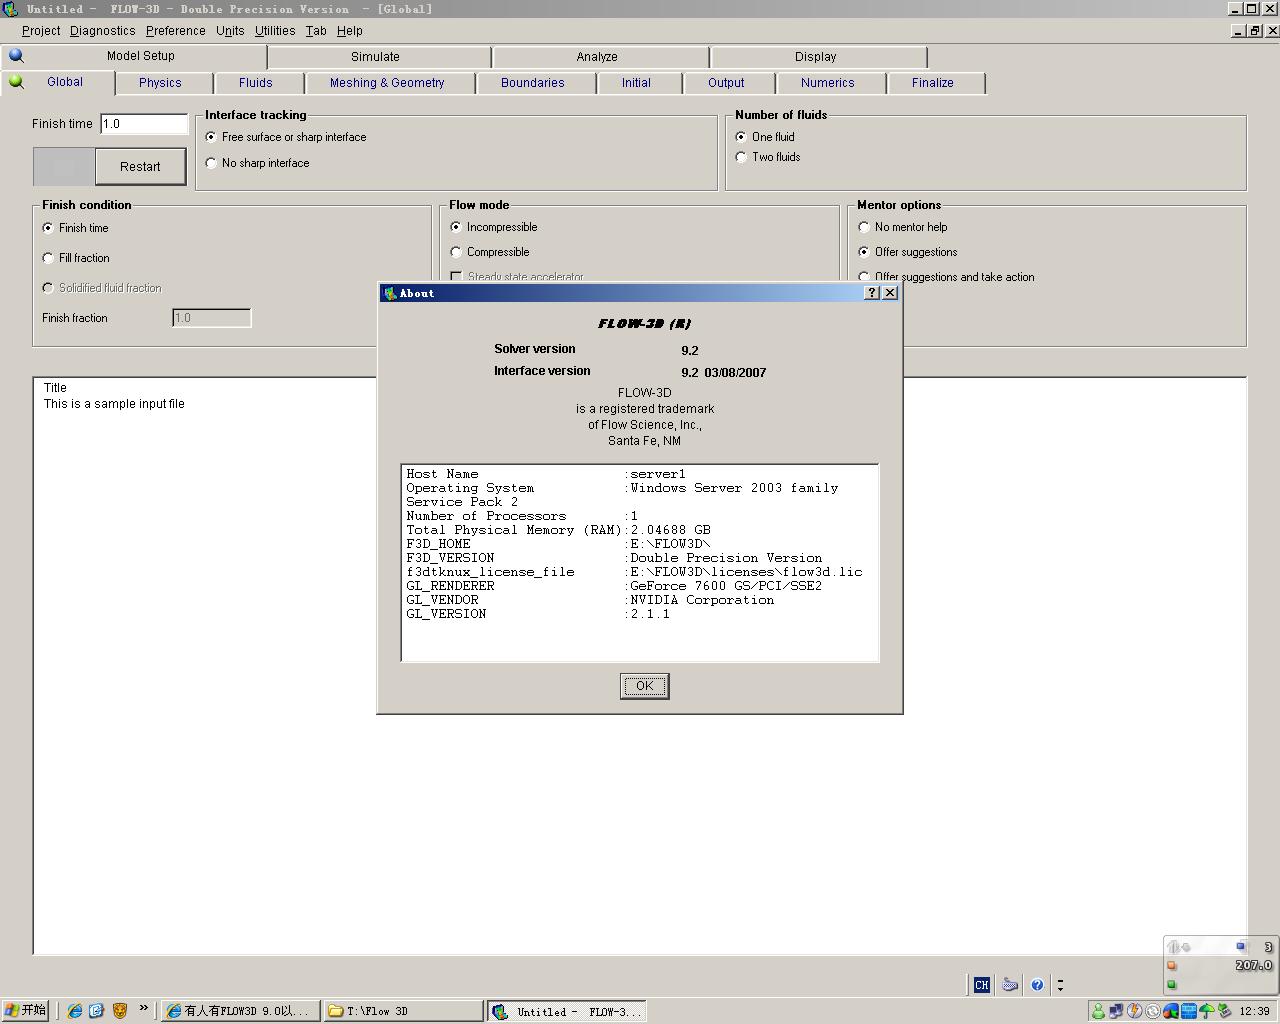This screenshot has width=1280, height=1024.
Task: Select No mentor help option
Action: click(x=864, y=227)
